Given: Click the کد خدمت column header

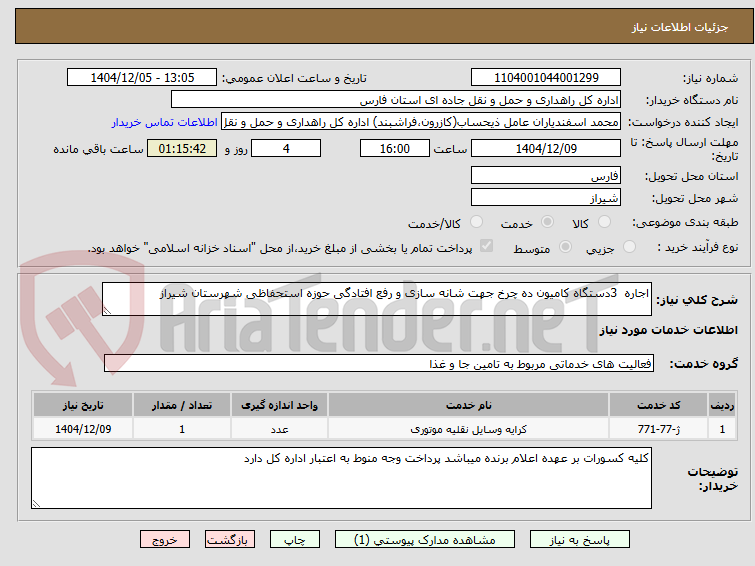Looking at the screenshot, I should (659, 405).
